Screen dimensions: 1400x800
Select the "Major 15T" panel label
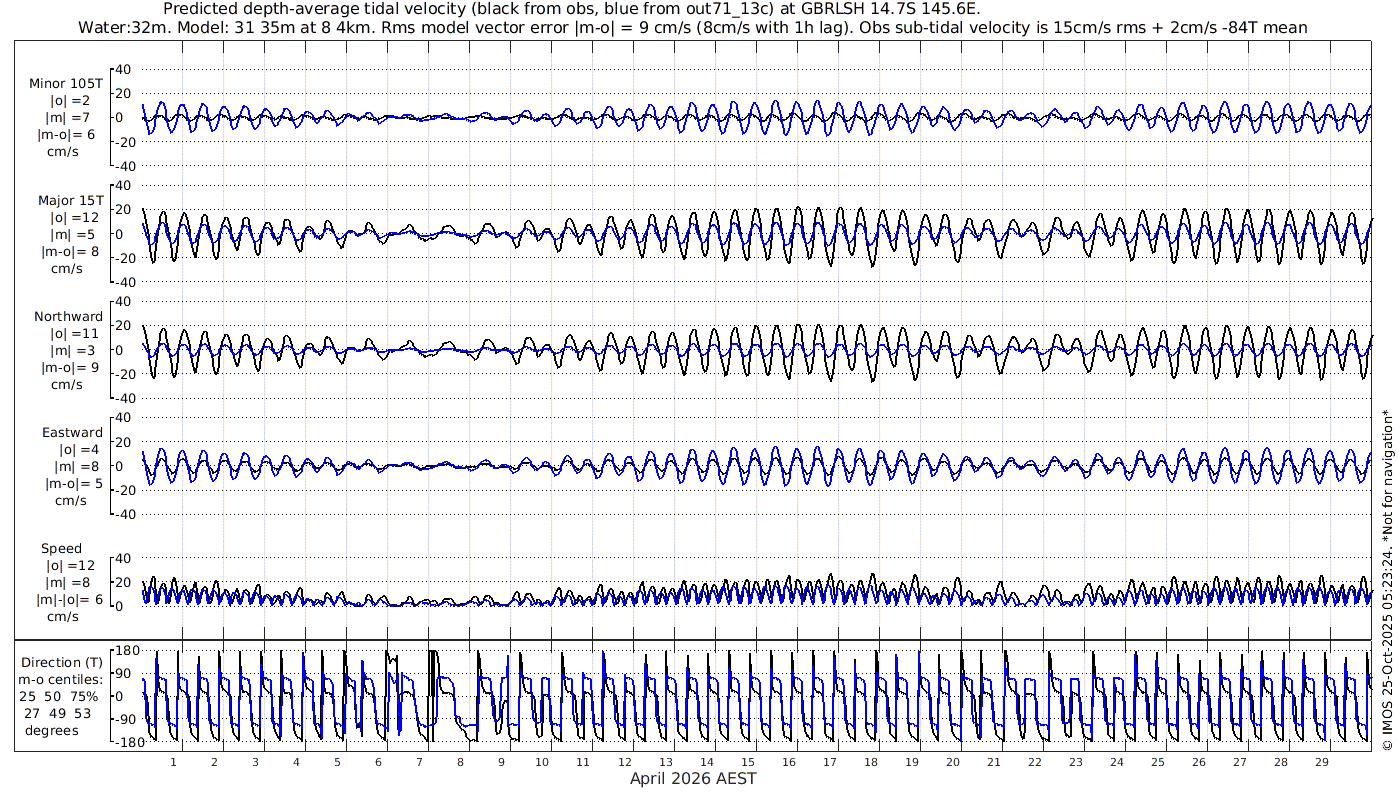click(70, 201)
